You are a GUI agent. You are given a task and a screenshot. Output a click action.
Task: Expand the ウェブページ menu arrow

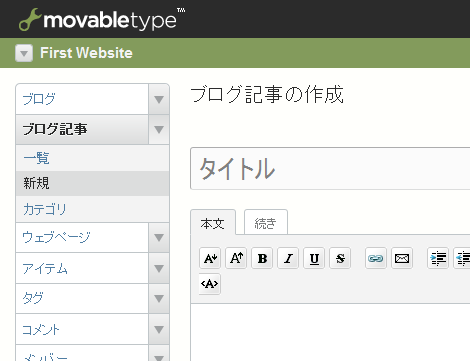click(159, 237)
